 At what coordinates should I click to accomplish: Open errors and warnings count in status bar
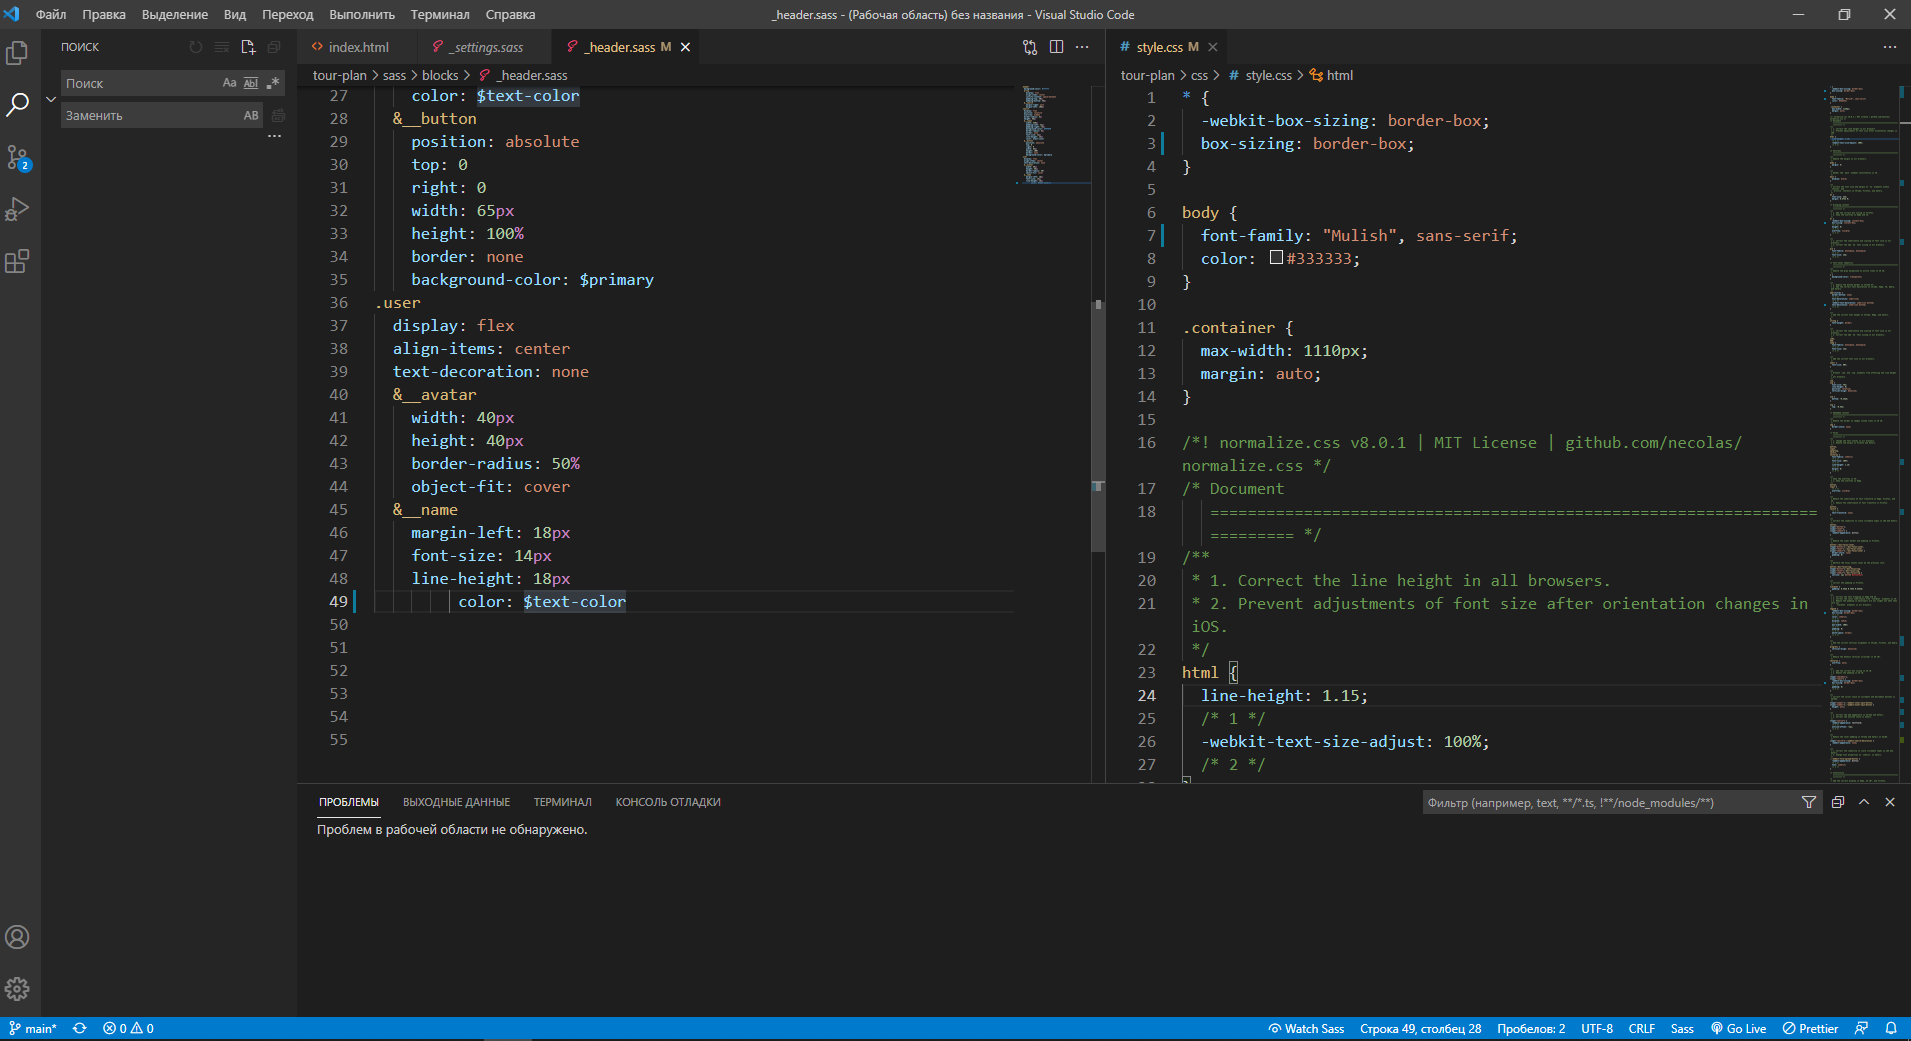128,1028
